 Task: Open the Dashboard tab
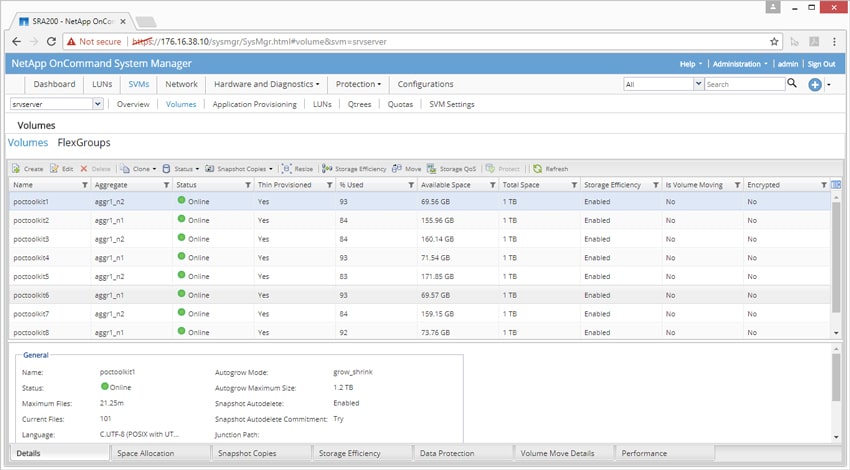[54, 84]
